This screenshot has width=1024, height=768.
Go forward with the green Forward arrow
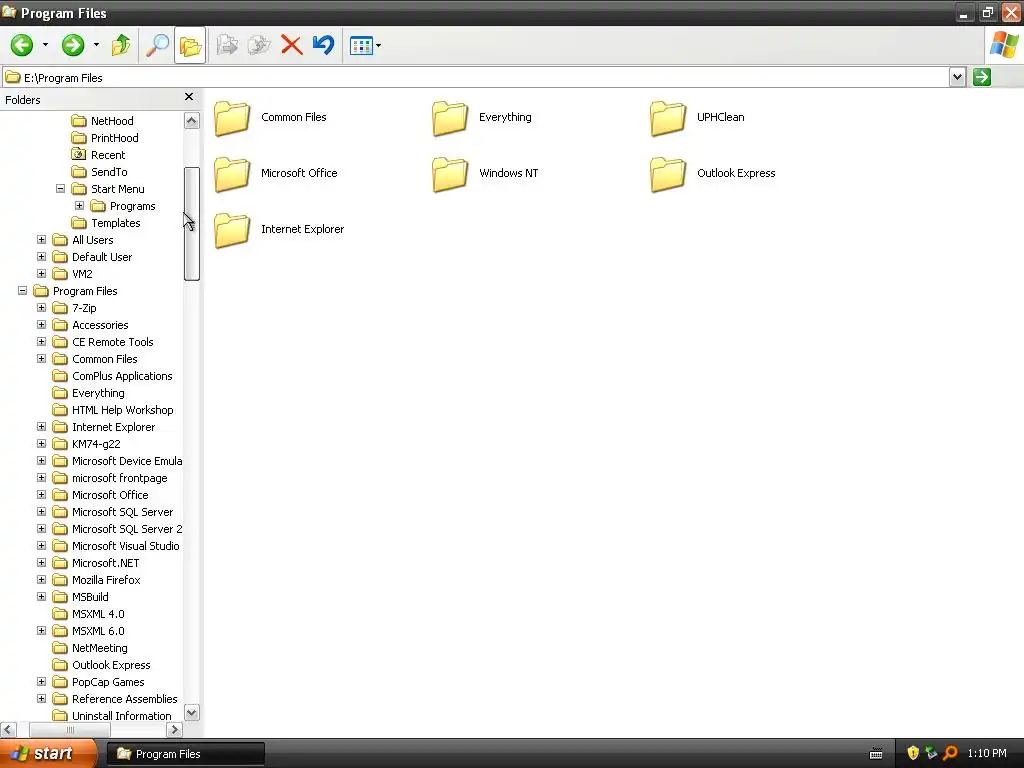tap(72, 45)
